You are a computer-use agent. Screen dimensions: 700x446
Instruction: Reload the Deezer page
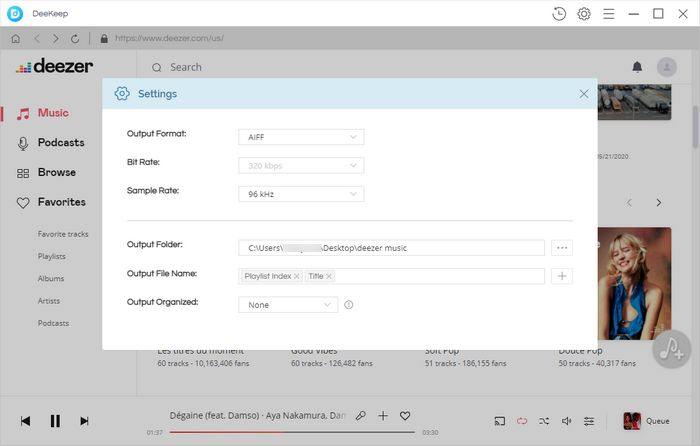pos(75,39)
